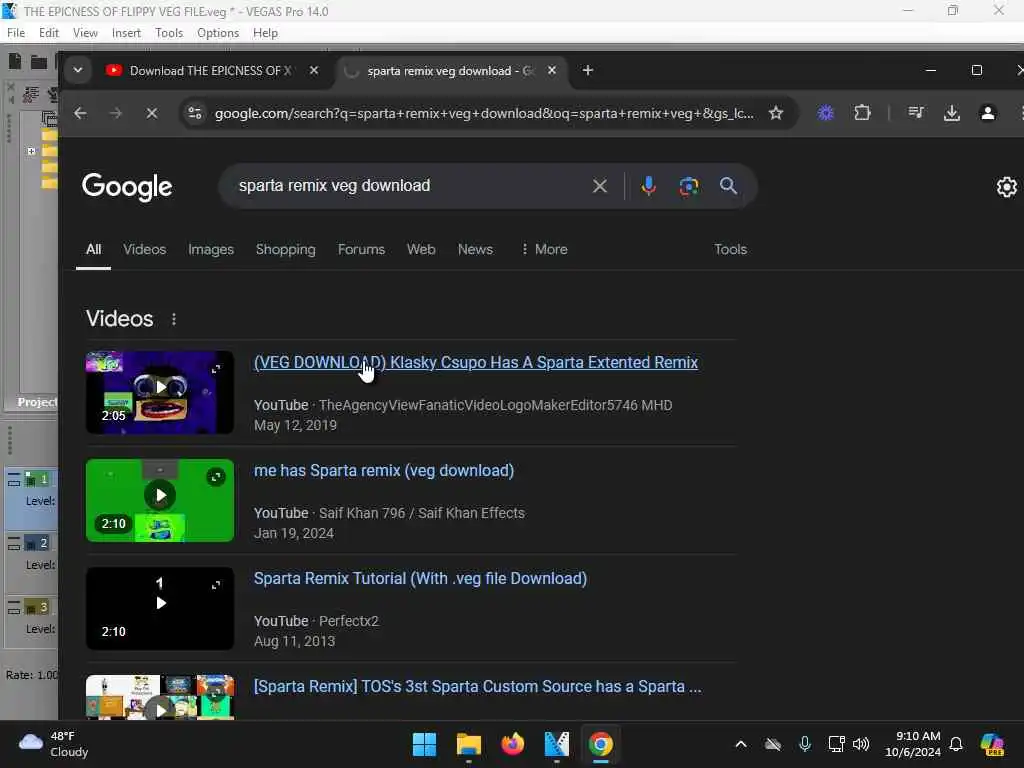The width and height of the screenshot is (1024, 768).
Task: Open TOS's 3st Sparta Custom Source link
Action: click(x=477, y=686)
